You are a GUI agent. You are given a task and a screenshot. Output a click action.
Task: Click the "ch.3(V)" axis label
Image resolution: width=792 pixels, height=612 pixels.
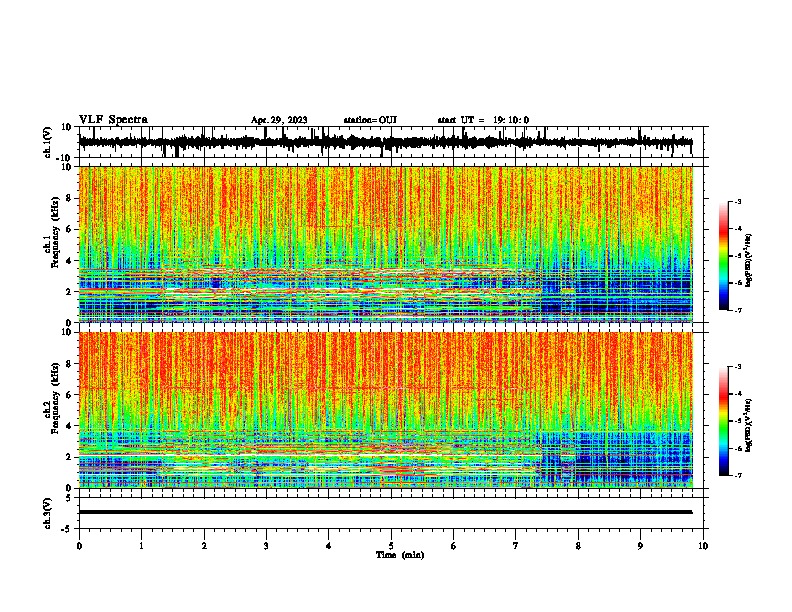pyautogui.click(x=48, y=513)
